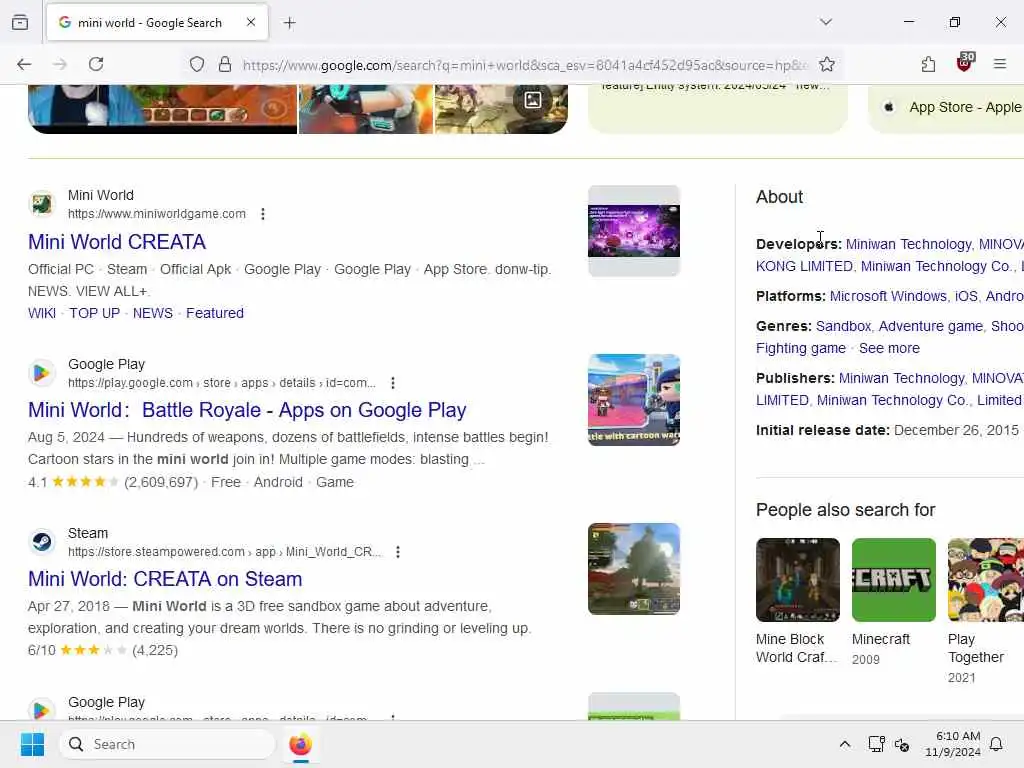Open Mini World: Battle Royale Google Play link
The width and height of the screenshot is (1024, 768).
[247, 410]
